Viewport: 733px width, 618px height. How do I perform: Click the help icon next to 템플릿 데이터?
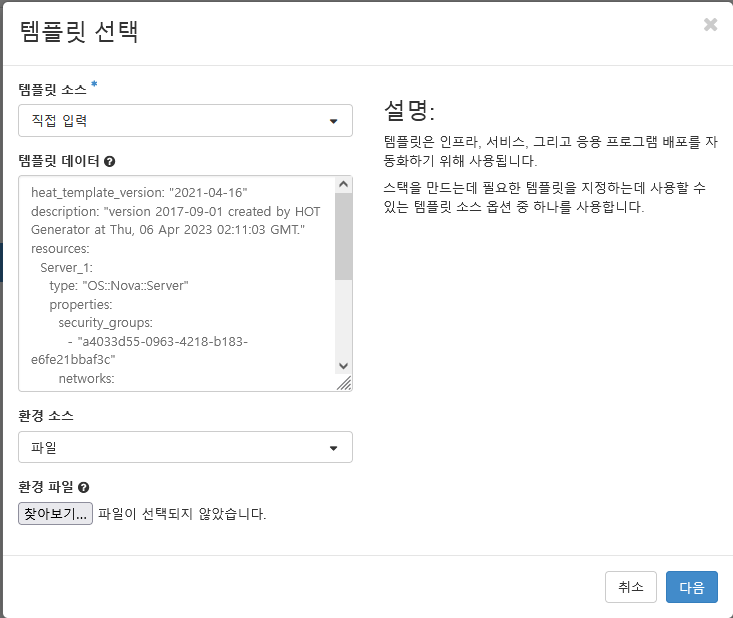point(109,162)
